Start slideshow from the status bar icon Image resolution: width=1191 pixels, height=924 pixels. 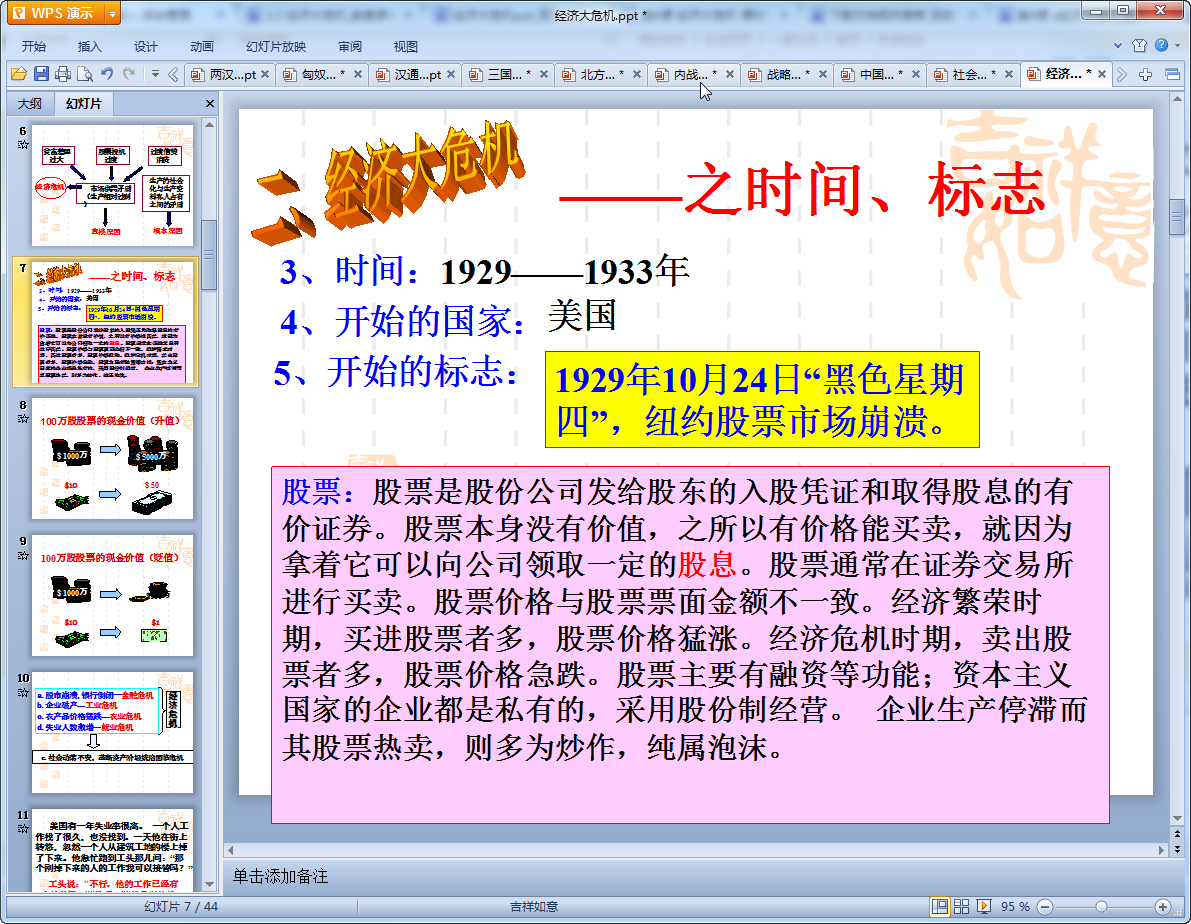(984, 907)
